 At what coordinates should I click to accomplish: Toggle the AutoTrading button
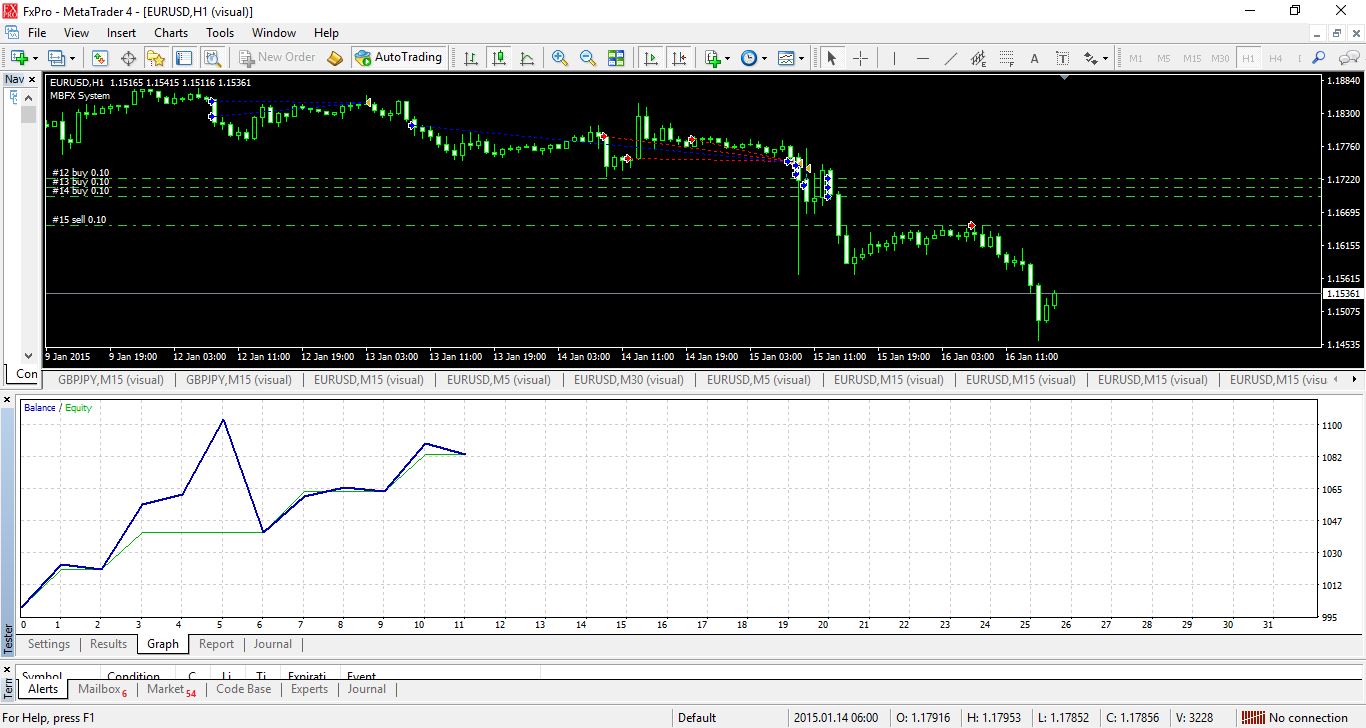pos(398,58)
